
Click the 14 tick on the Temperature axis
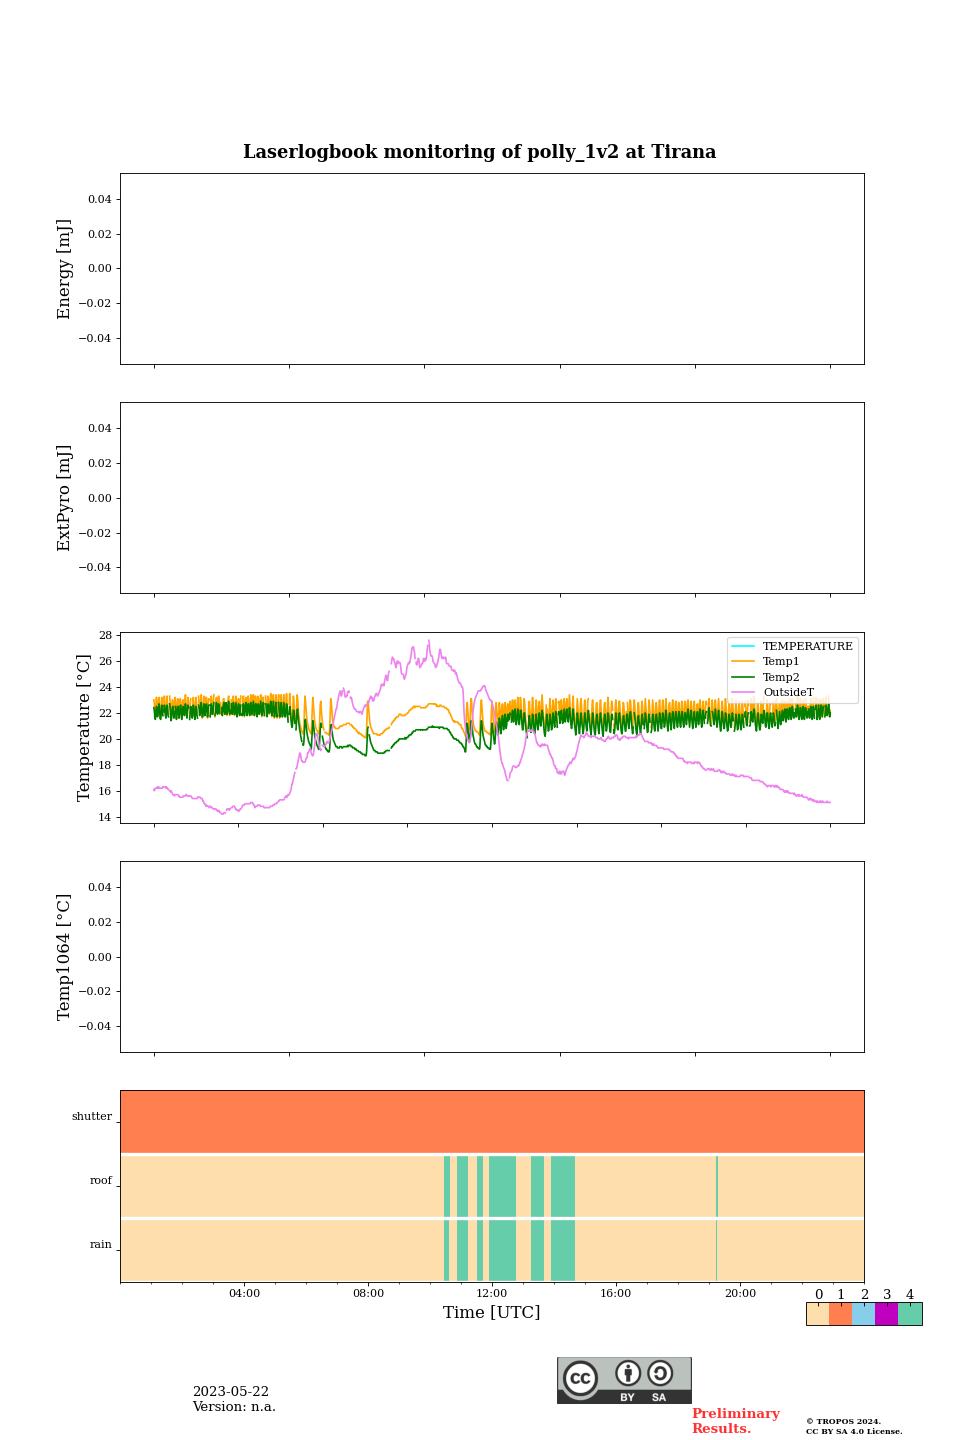(105, 818)
